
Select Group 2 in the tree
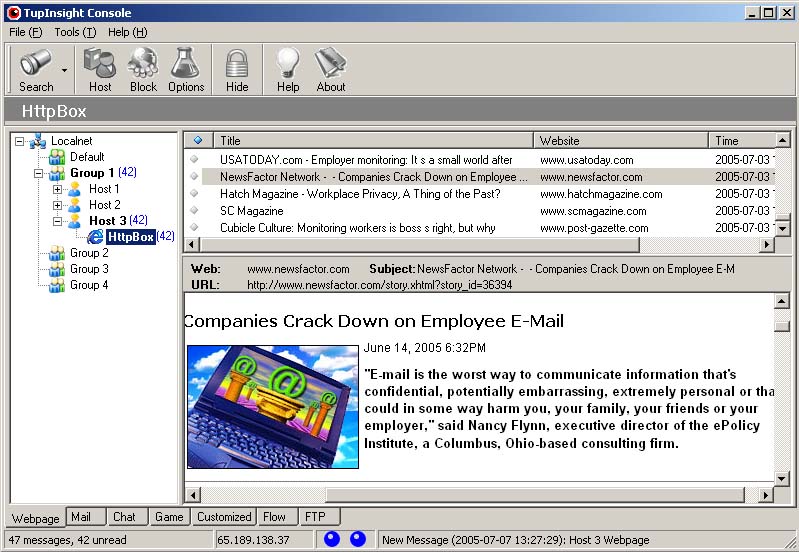coord(89,253)
